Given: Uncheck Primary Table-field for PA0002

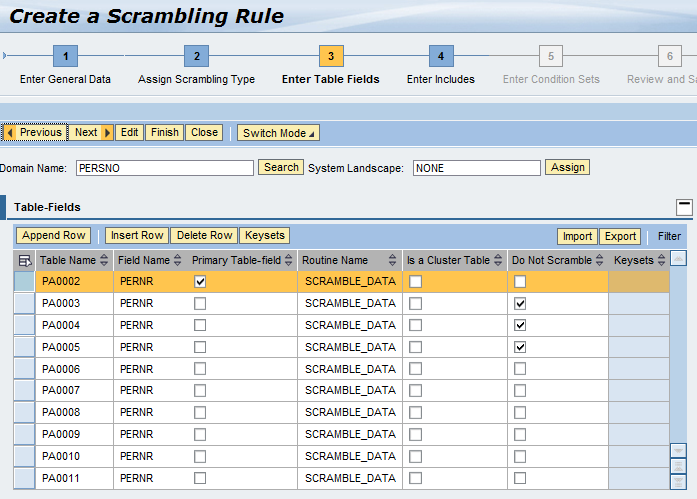Looking at the screenshot, I should click(x=200, y=282).
